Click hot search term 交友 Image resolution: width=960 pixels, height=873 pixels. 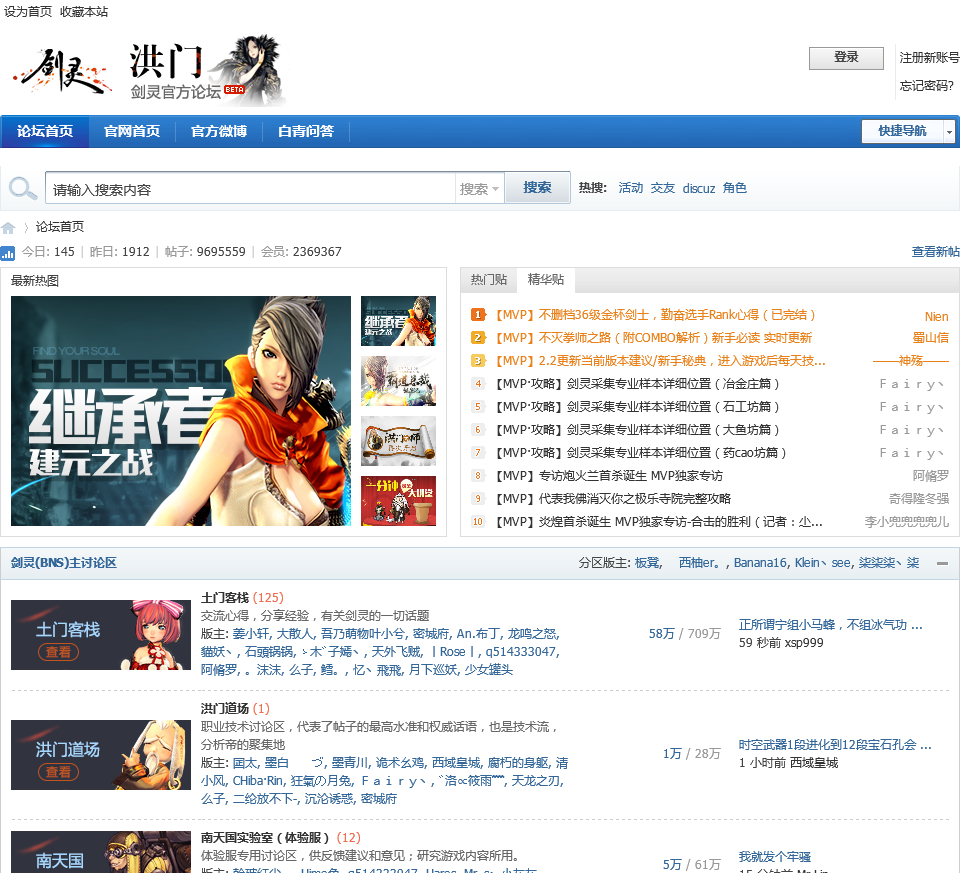pyautogui.click(x=662, y=188)
